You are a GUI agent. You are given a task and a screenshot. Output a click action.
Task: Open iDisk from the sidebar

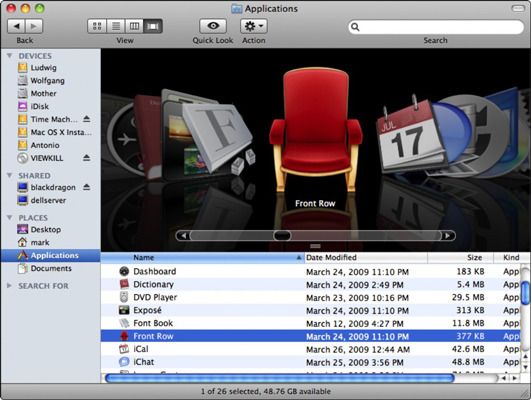(33, 106)
